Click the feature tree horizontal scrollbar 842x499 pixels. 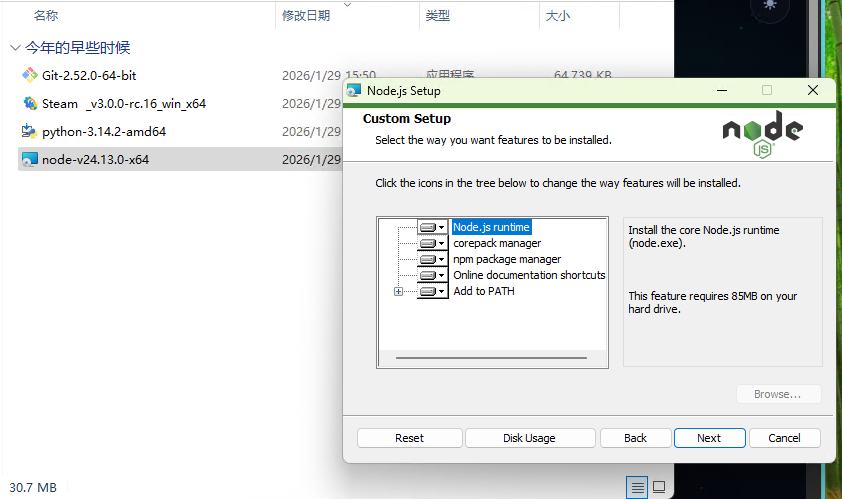(x=491, y=358)
